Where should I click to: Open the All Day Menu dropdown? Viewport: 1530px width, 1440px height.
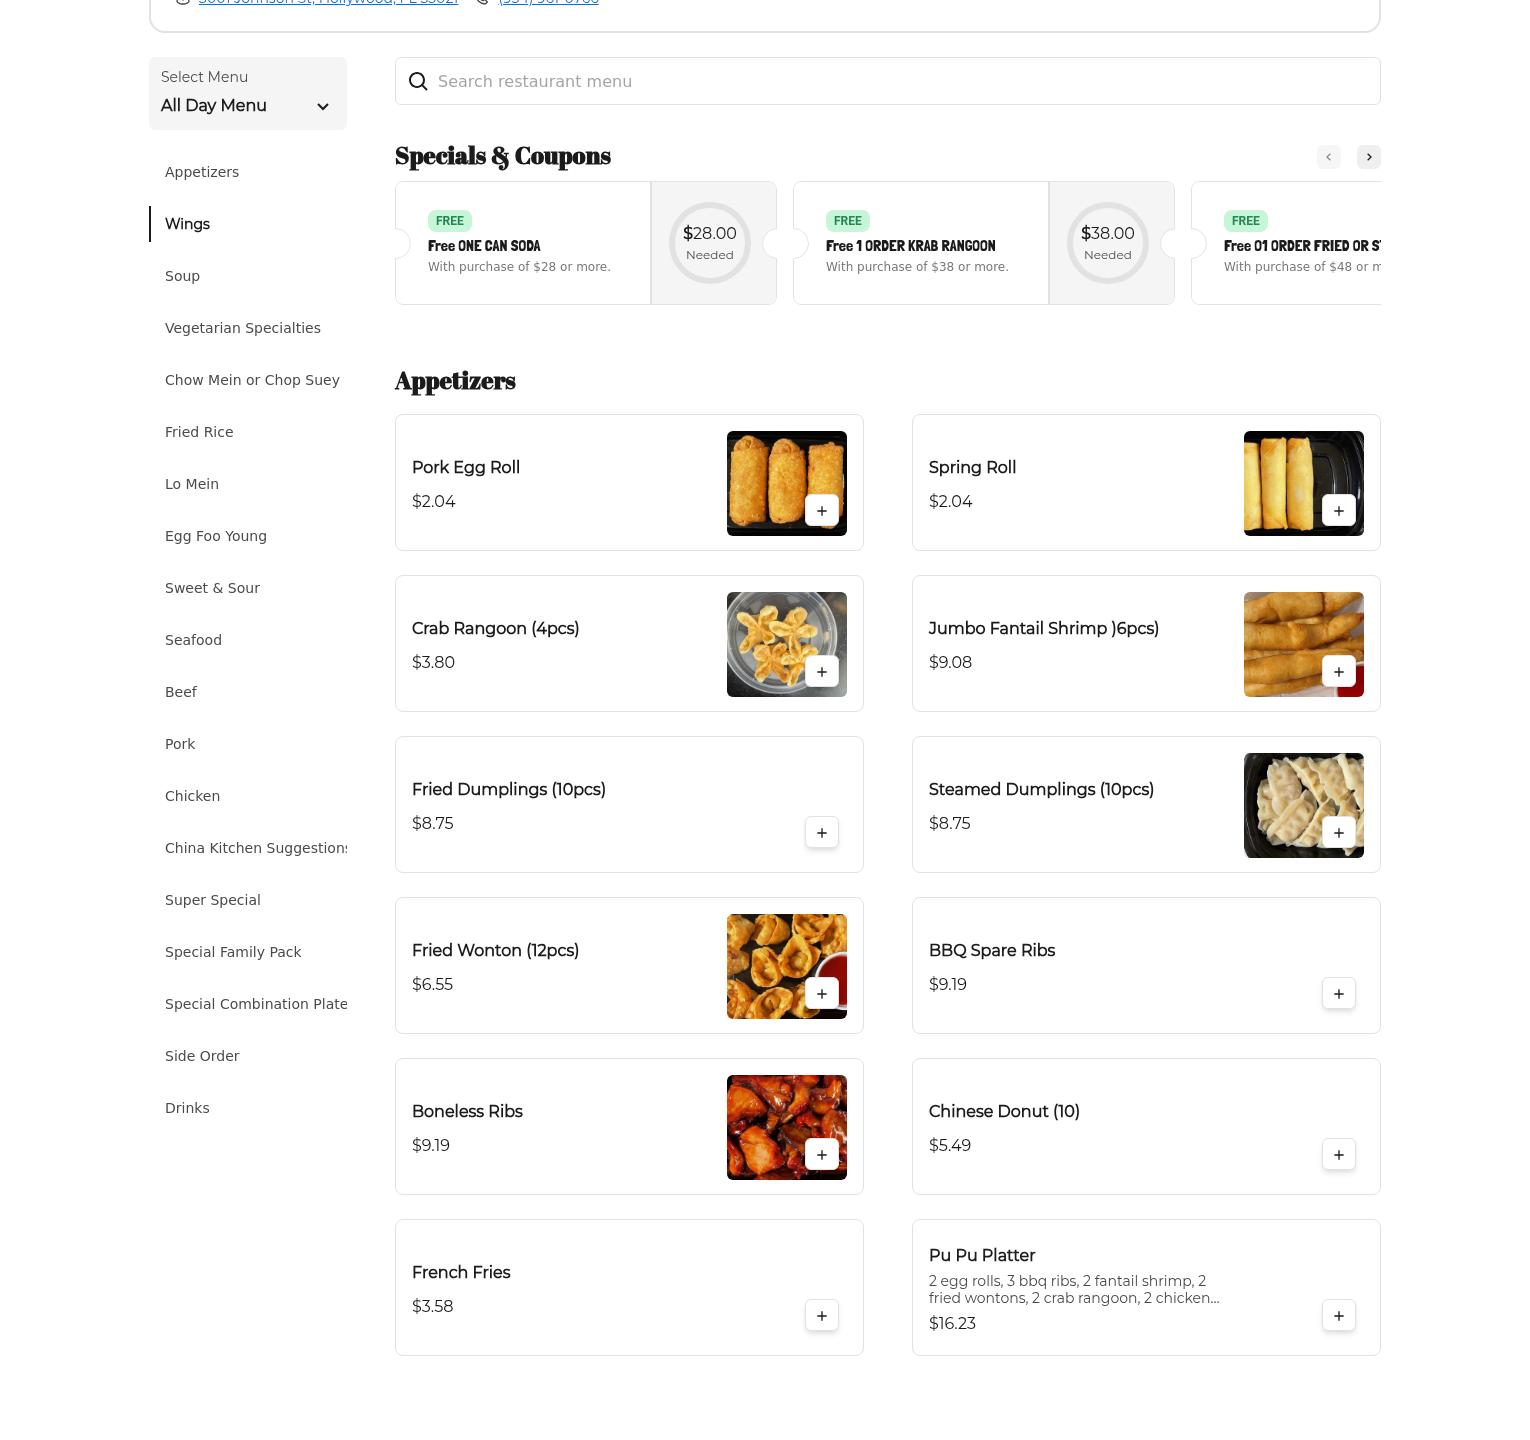[x=247, y=94]
